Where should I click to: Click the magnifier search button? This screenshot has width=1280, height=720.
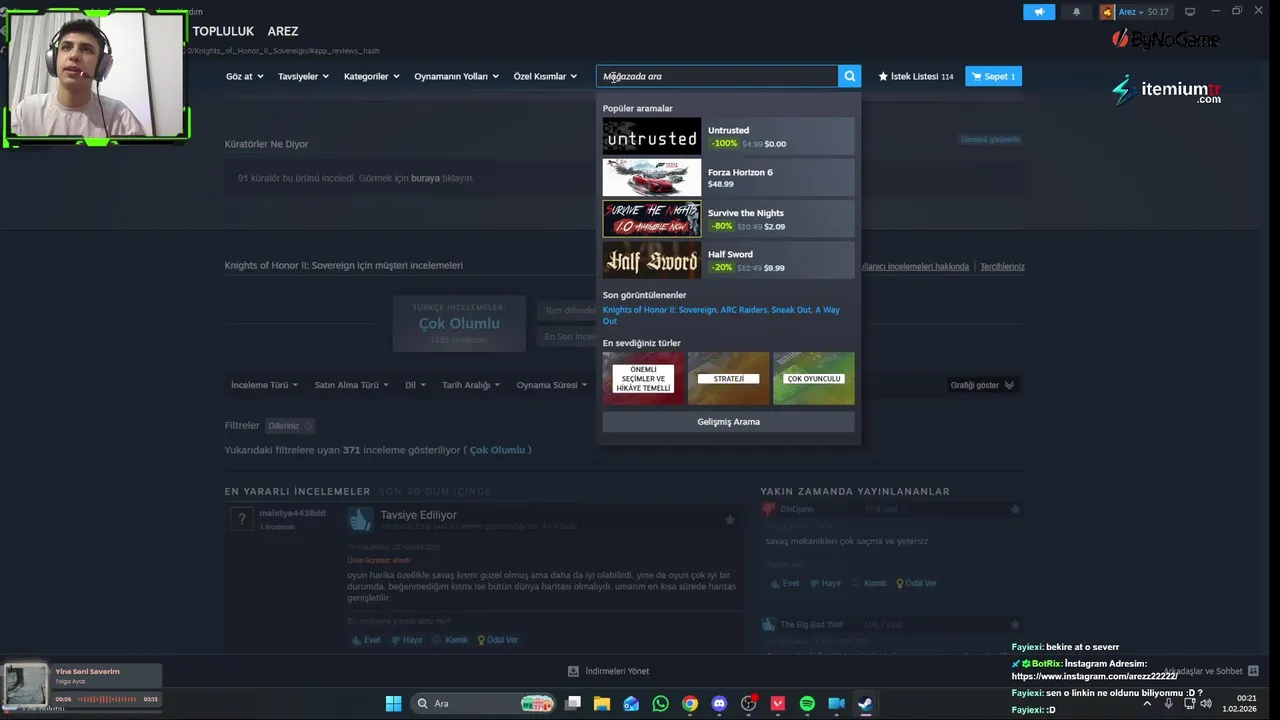850,76
